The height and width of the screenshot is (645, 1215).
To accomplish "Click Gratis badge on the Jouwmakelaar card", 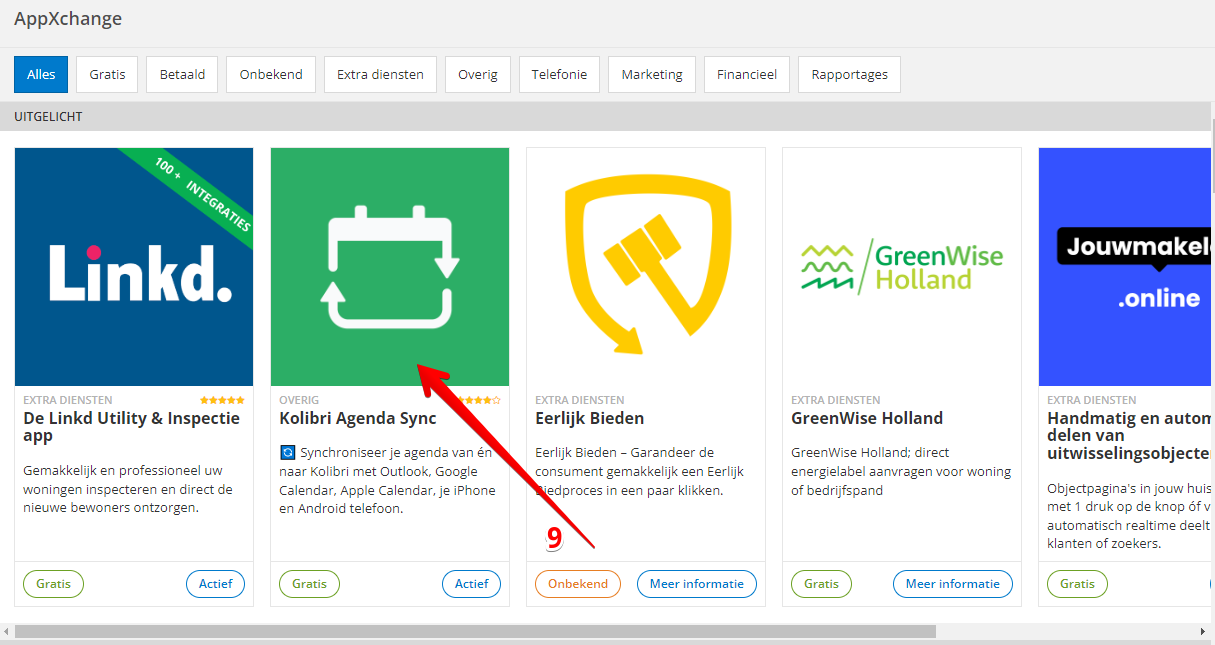I will (x=1078, y=584).
